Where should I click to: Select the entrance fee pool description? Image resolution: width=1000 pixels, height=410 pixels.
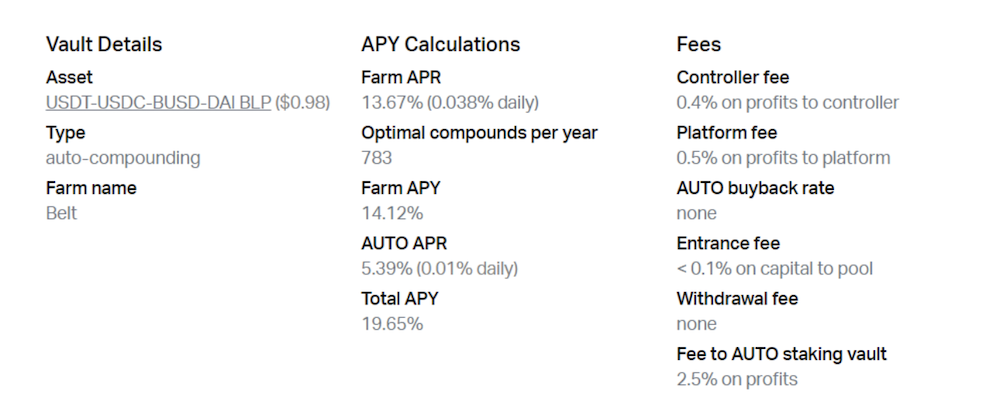click(x=774, y=268)
